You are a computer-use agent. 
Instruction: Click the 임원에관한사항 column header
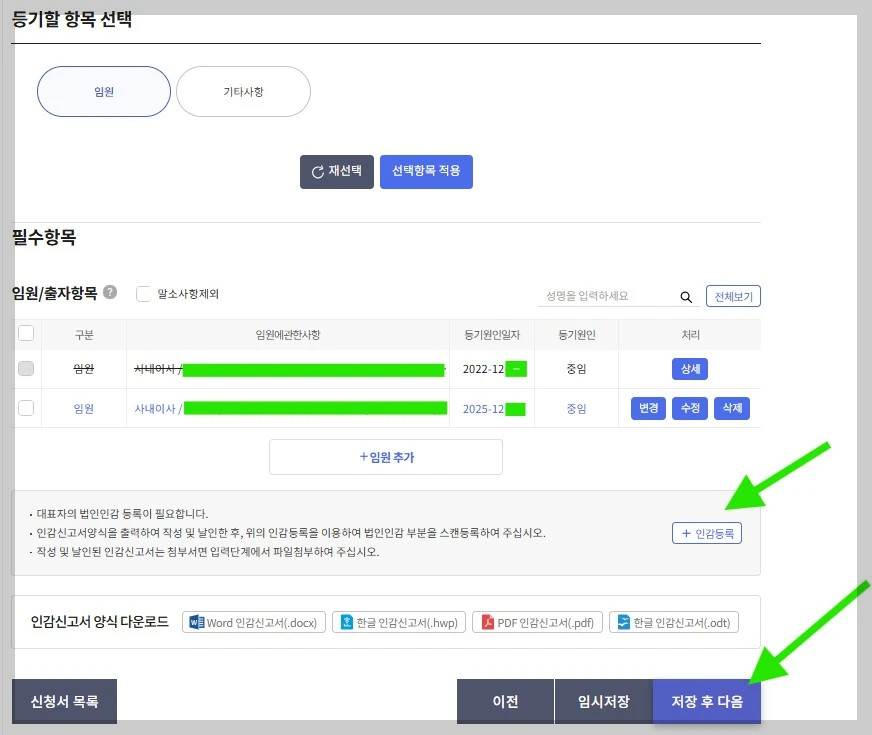click(288, 335)
